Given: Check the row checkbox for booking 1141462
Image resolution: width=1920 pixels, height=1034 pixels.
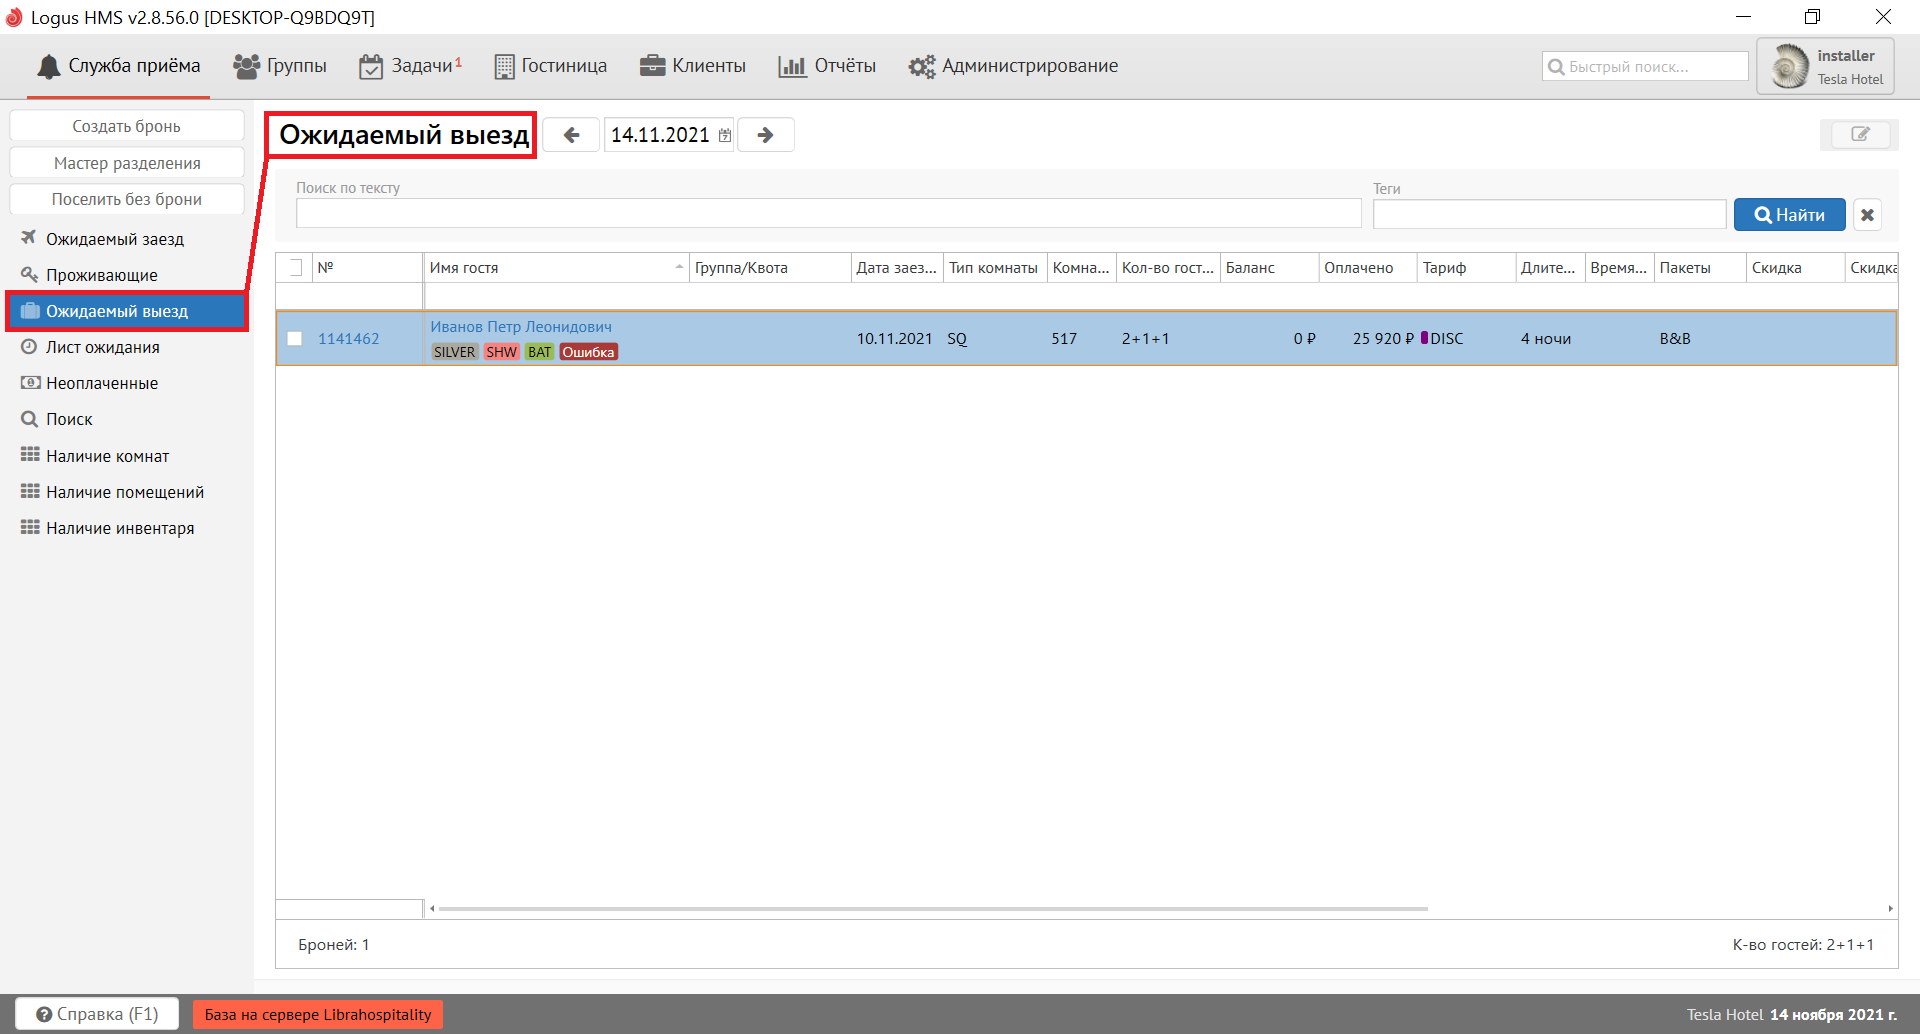Looking at the screenshot, I should coord(295,339).
